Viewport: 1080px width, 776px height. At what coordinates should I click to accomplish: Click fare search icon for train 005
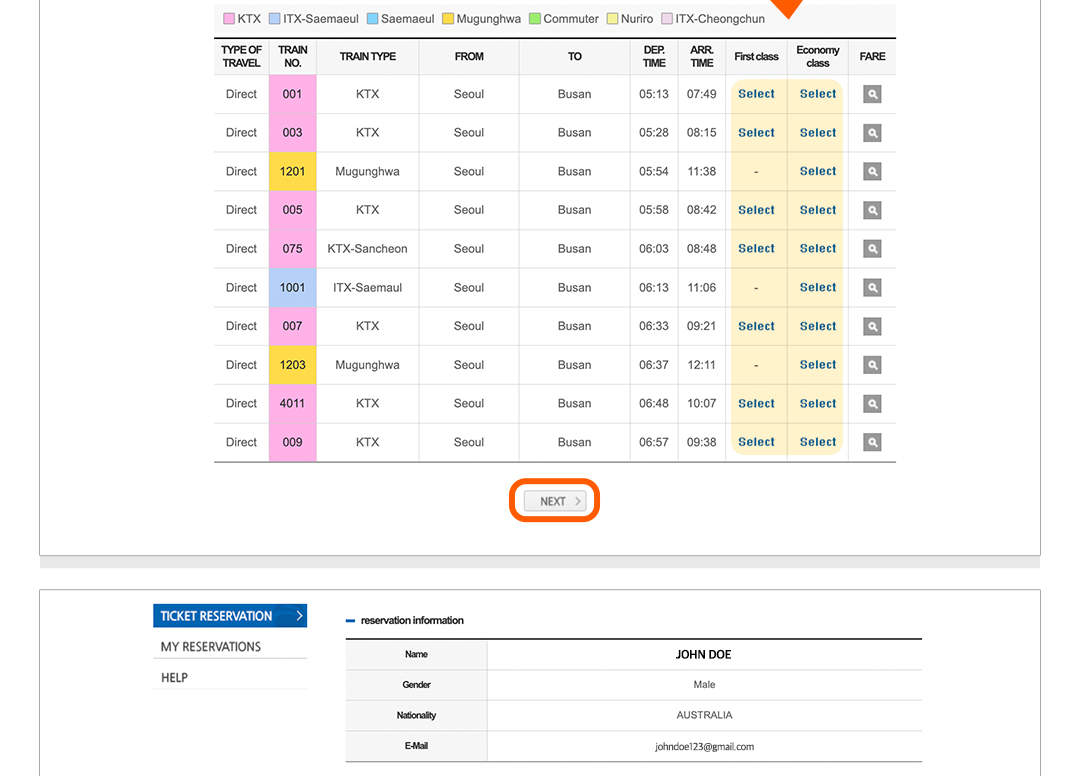click(x=872, y=210)
